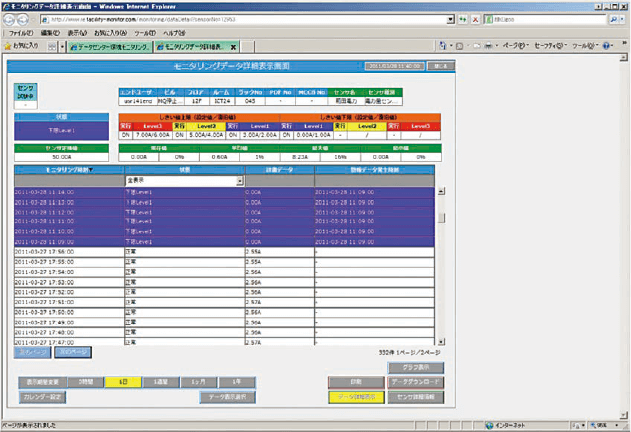The height and width of the screenshot is (432, 631).
Task: Click the Home icon in command bar
Action: click(x=443, y=46)
